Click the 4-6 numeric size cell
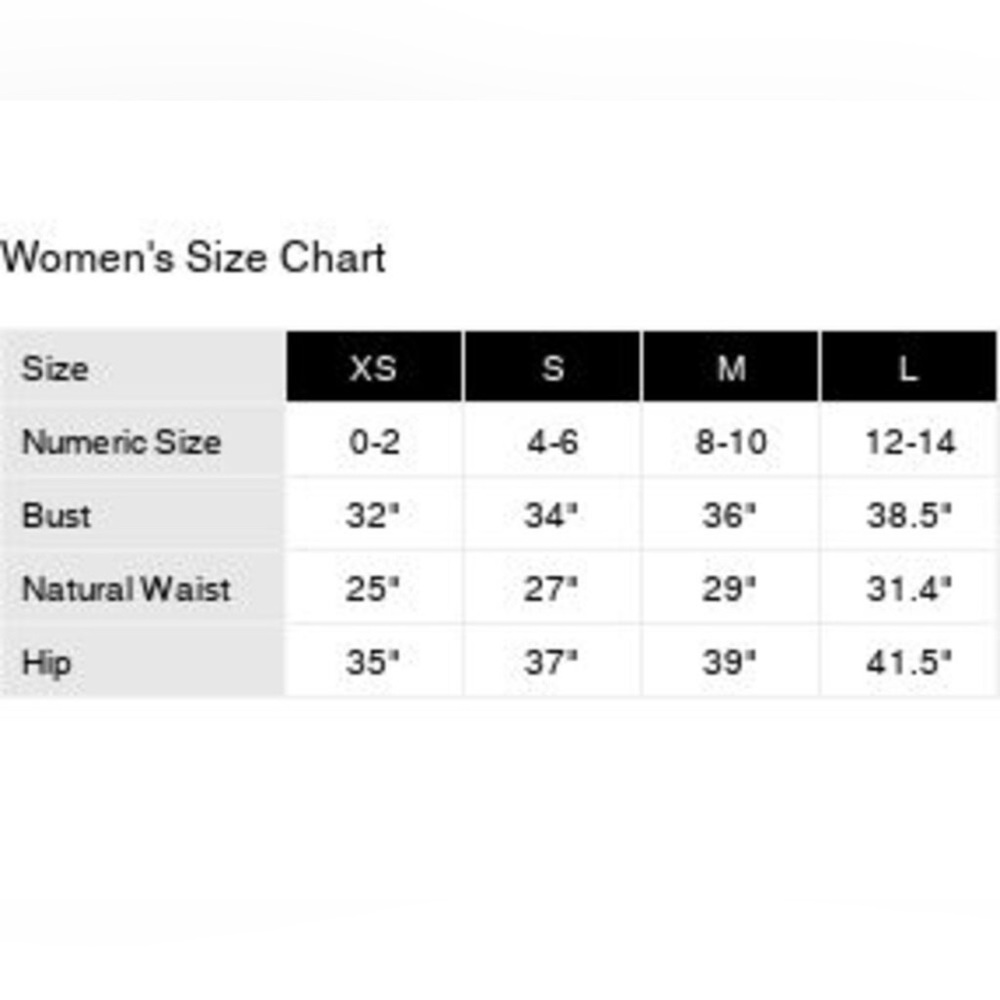Image resolution: width=1000 pixels, height=1000 pixels. pos(552,442)
